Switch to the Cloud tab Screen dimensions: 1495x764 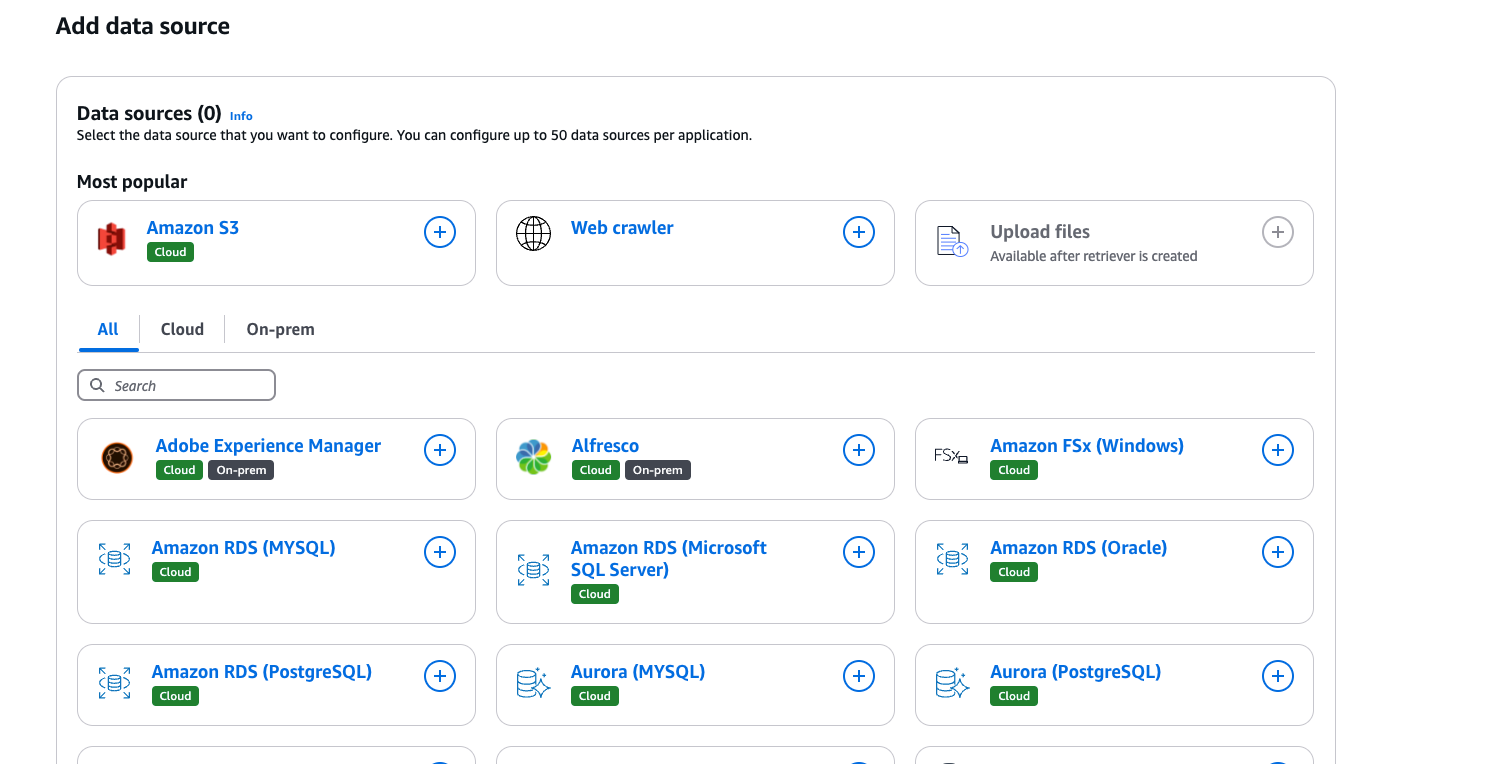182,329
